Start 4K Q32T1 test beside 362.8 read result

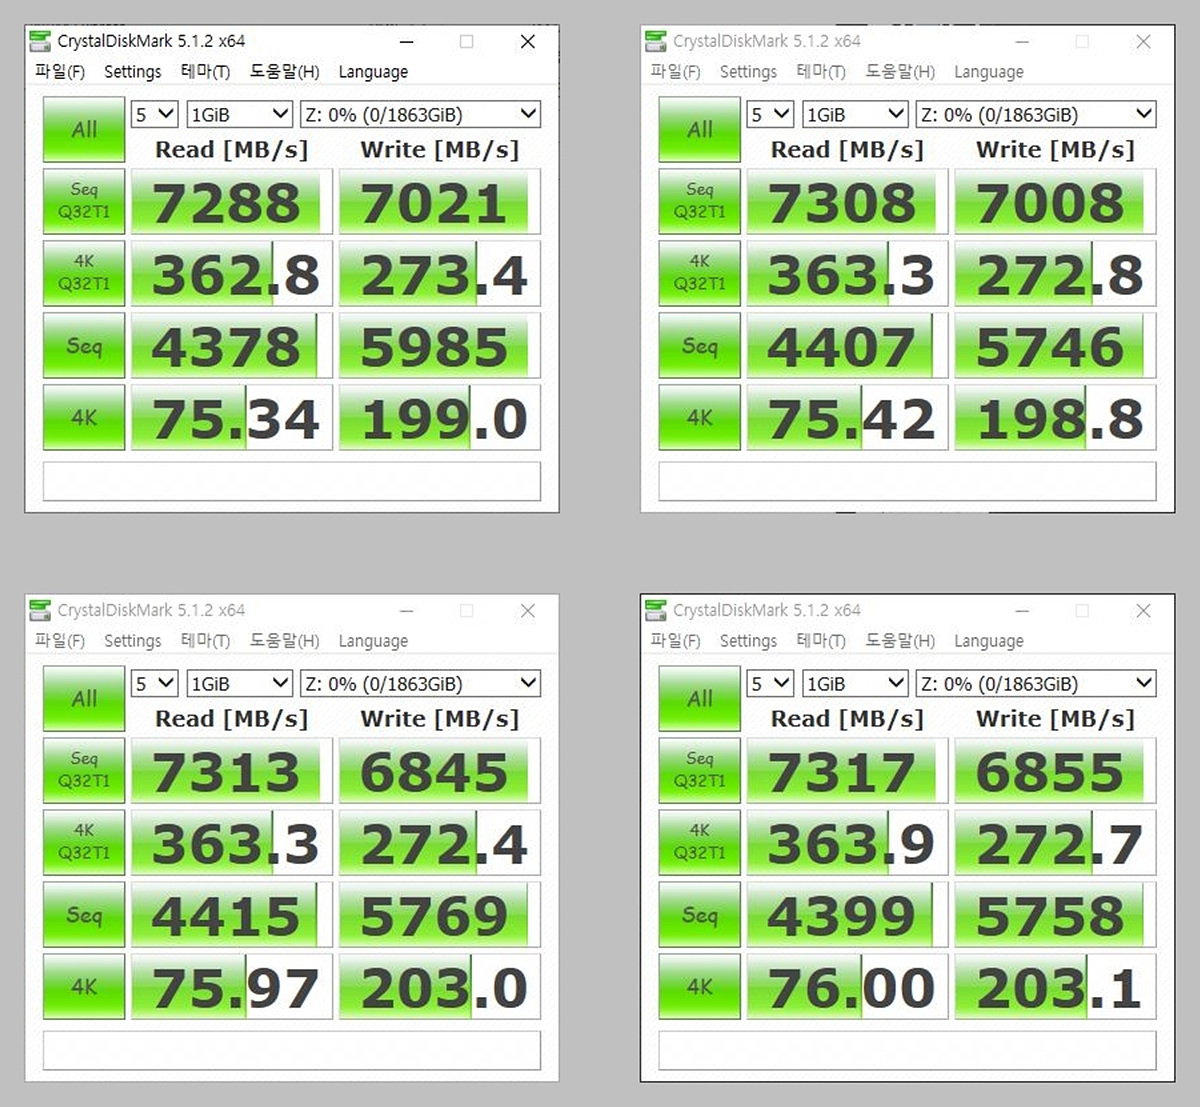(x=84, y=273)
